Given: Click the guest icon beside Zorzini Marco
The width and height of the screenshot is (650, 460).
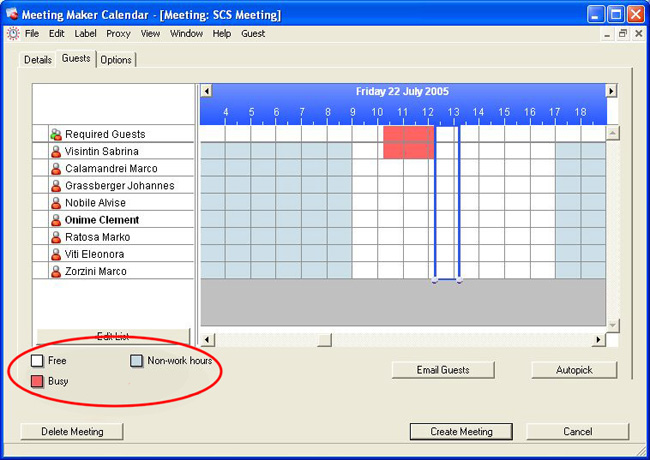Looking at the screenshot, I should click(x=56, y=272).
